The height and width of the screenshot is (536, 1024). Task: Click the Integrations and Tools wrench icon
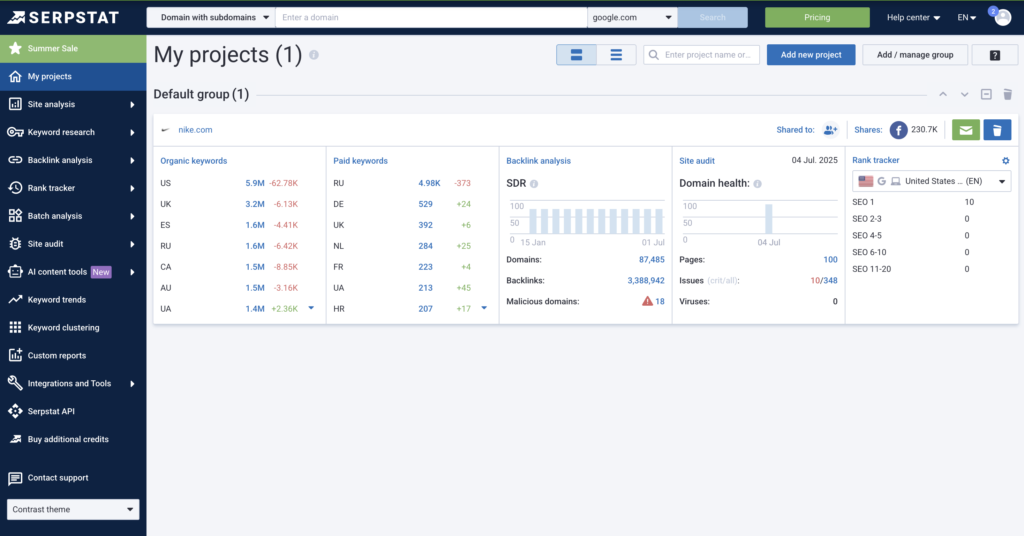[x=15, y=383]
